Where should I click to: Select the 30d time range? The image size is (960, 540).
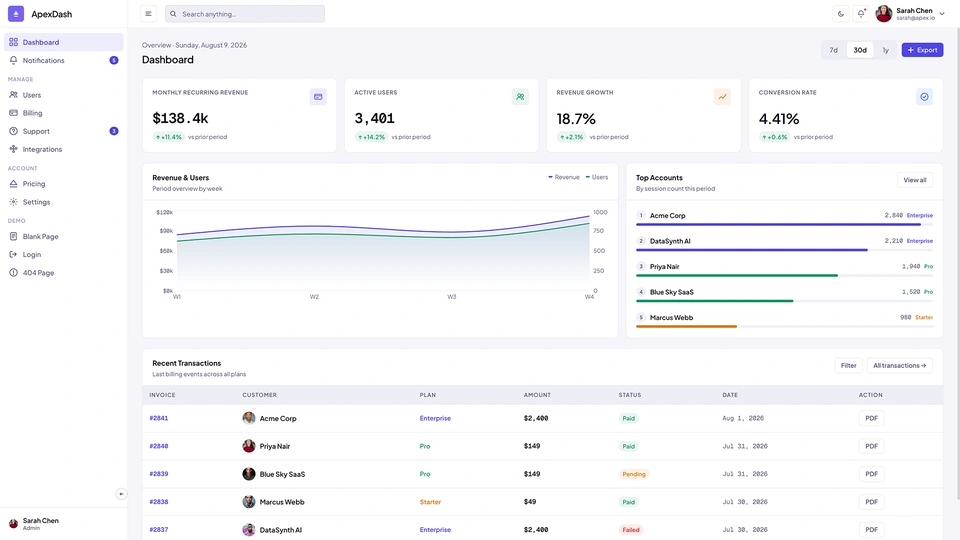click(x=860, y=50)
